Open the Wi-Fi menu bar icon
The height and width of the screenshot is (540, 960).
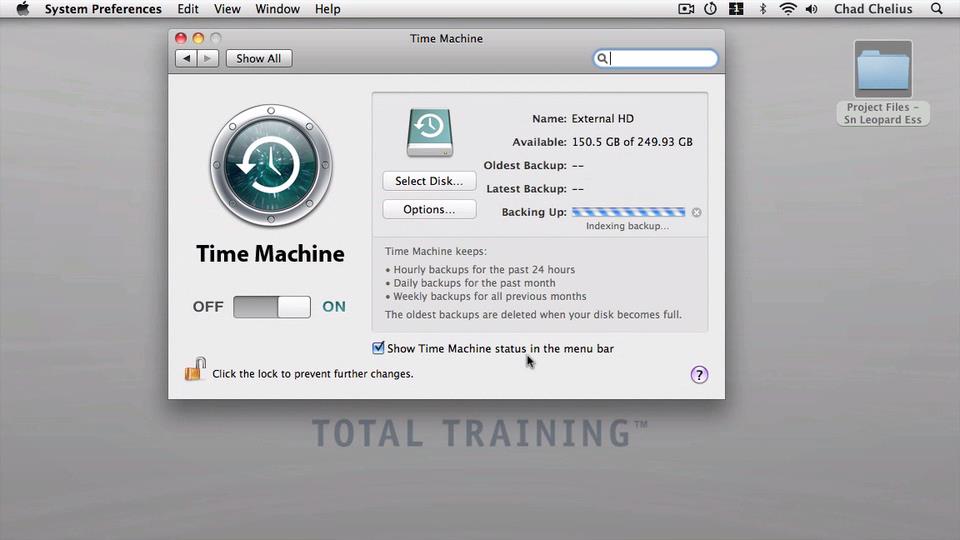point(787,9)
